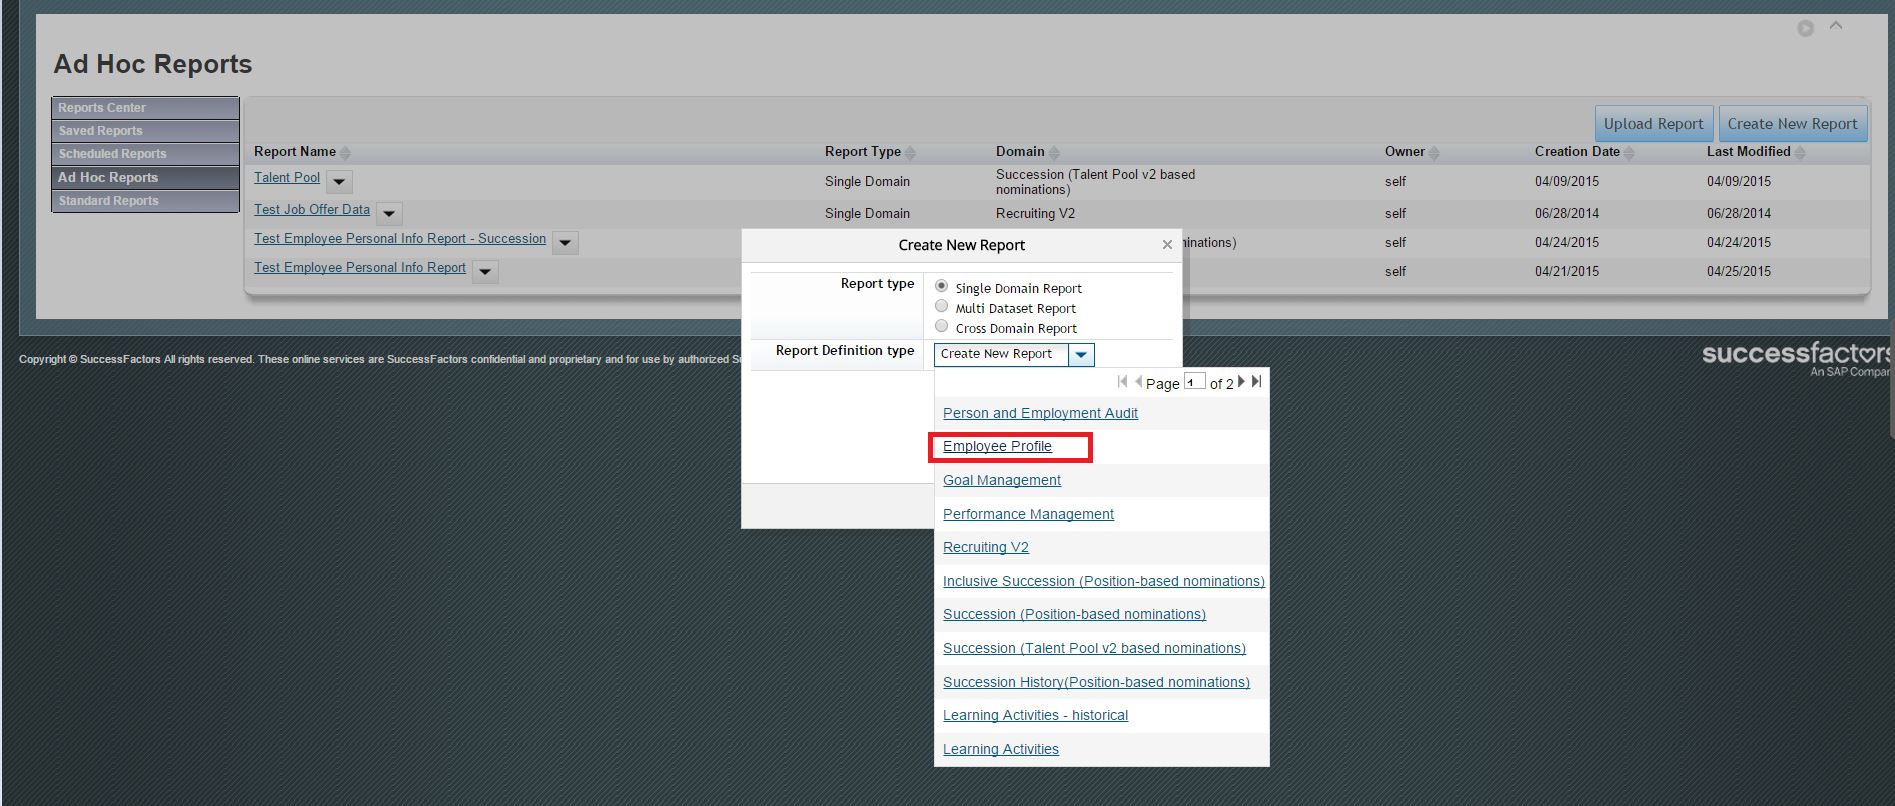Choose Learning Activities domain
Screen dimensions: 1895x806
[1001, 749]
